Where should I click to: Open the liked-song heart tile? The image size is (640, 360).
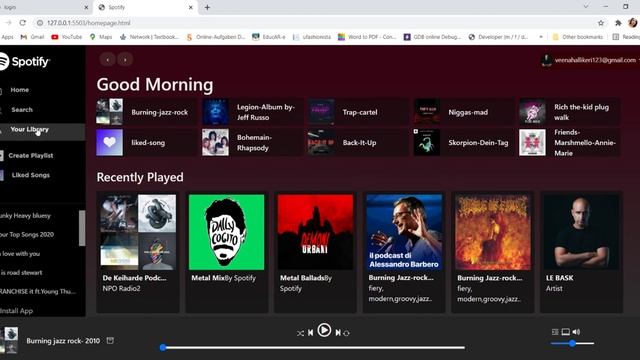[146, 143]
